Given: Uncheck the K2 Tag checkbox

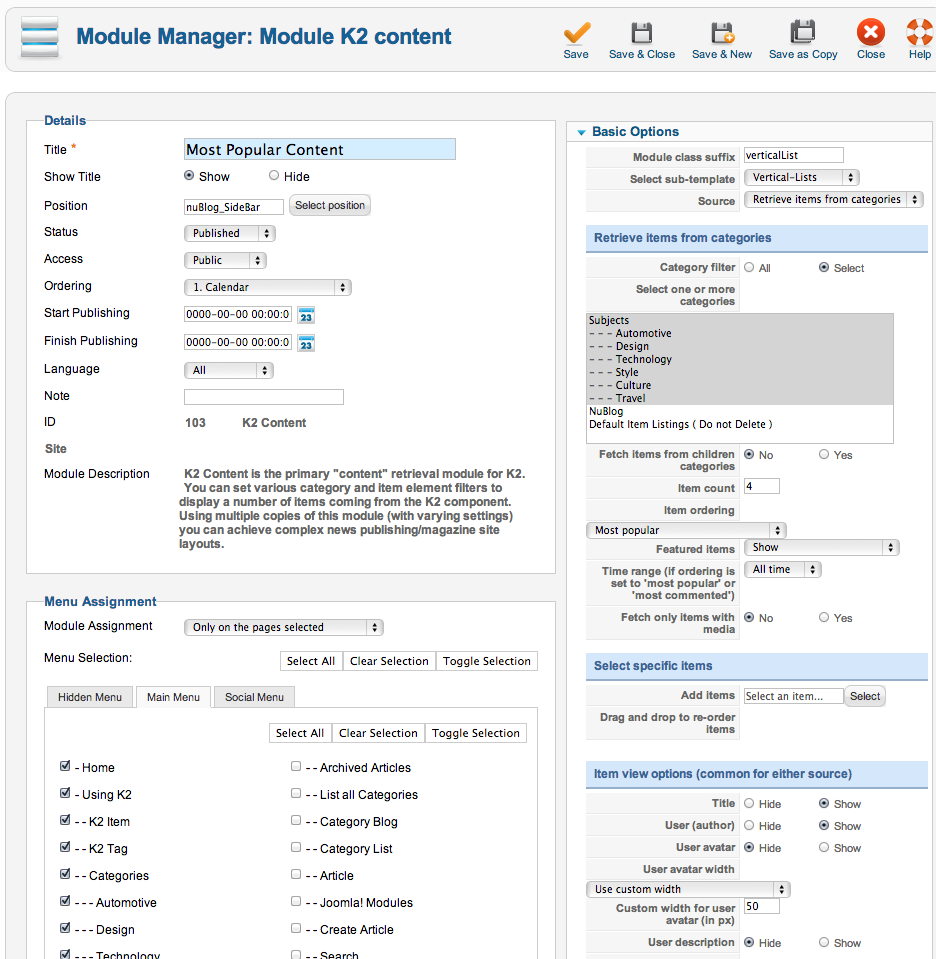Looking at the screenshot, I should [65, 847].
